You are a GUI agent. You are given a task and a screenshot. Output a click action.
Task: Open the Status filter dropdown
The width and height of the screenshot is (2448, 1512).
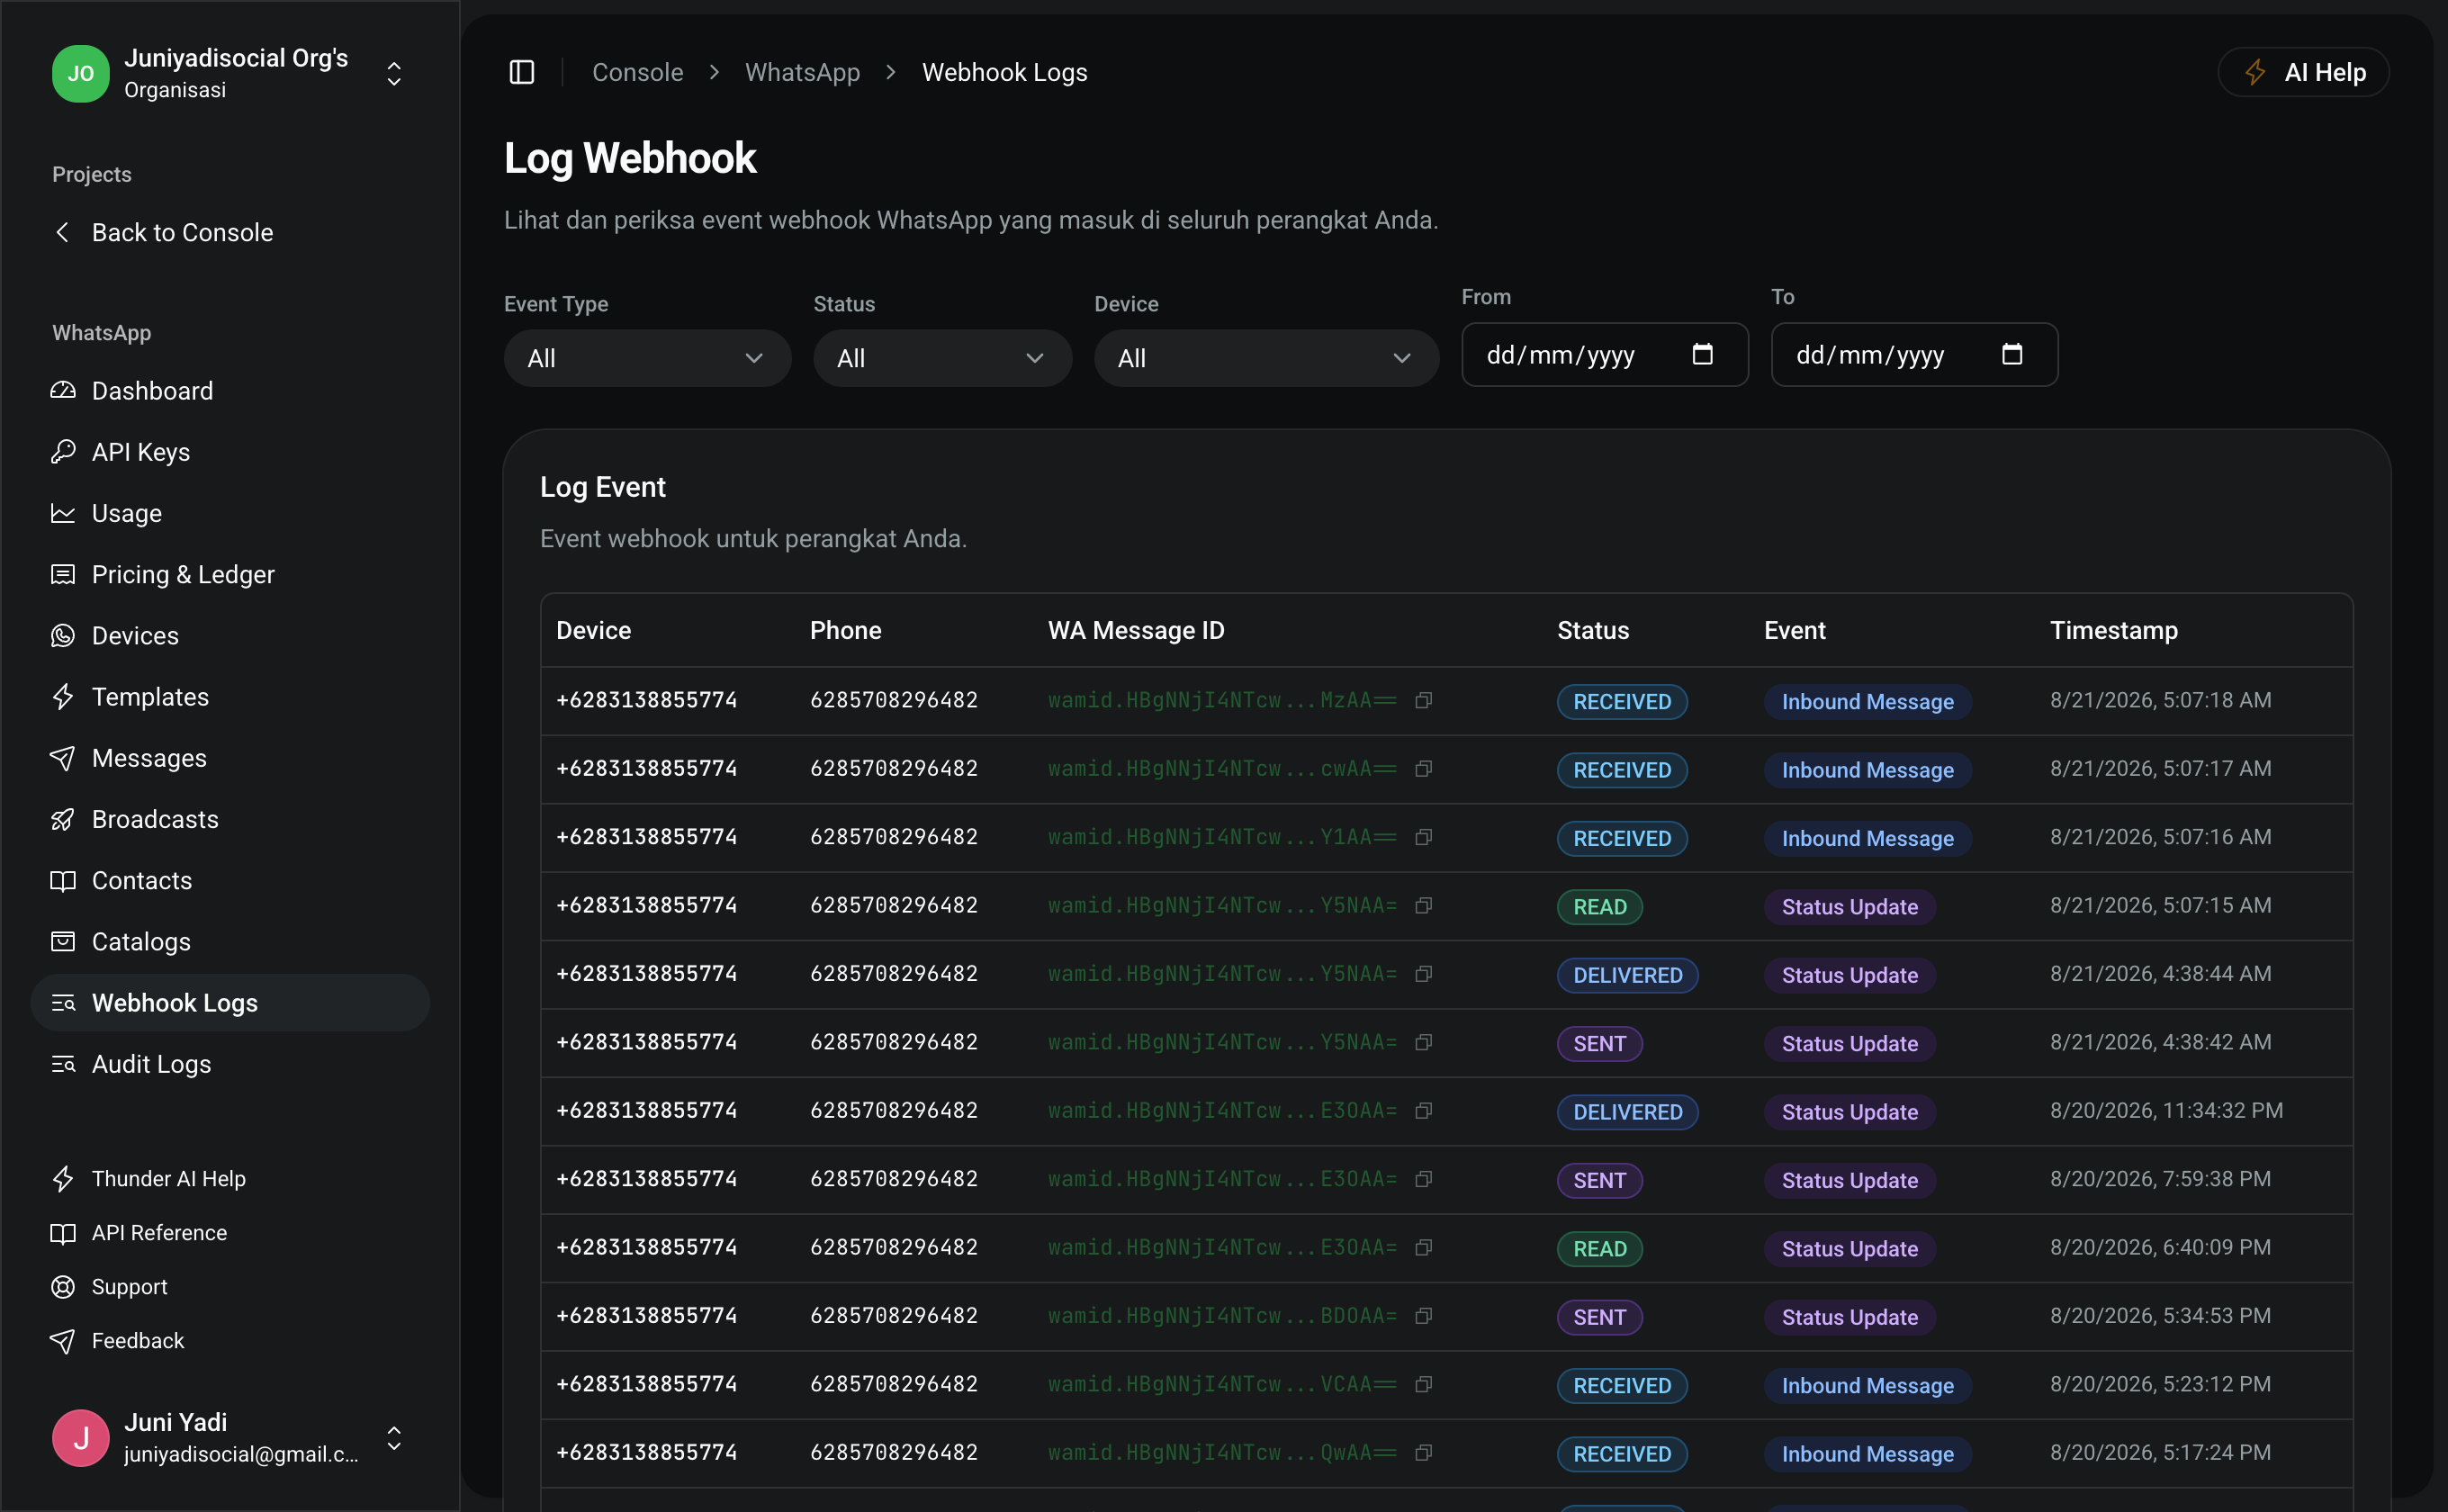[942, 358]
